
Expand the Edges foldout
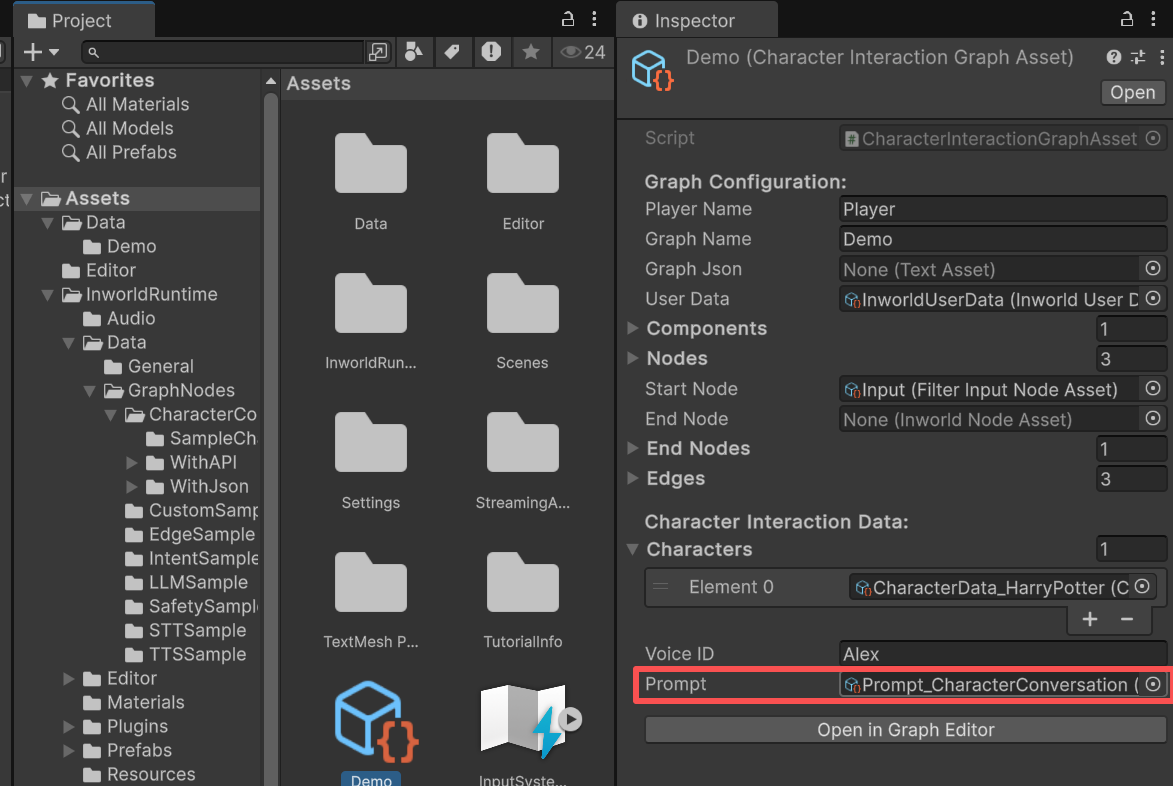[x=633, y=478]
